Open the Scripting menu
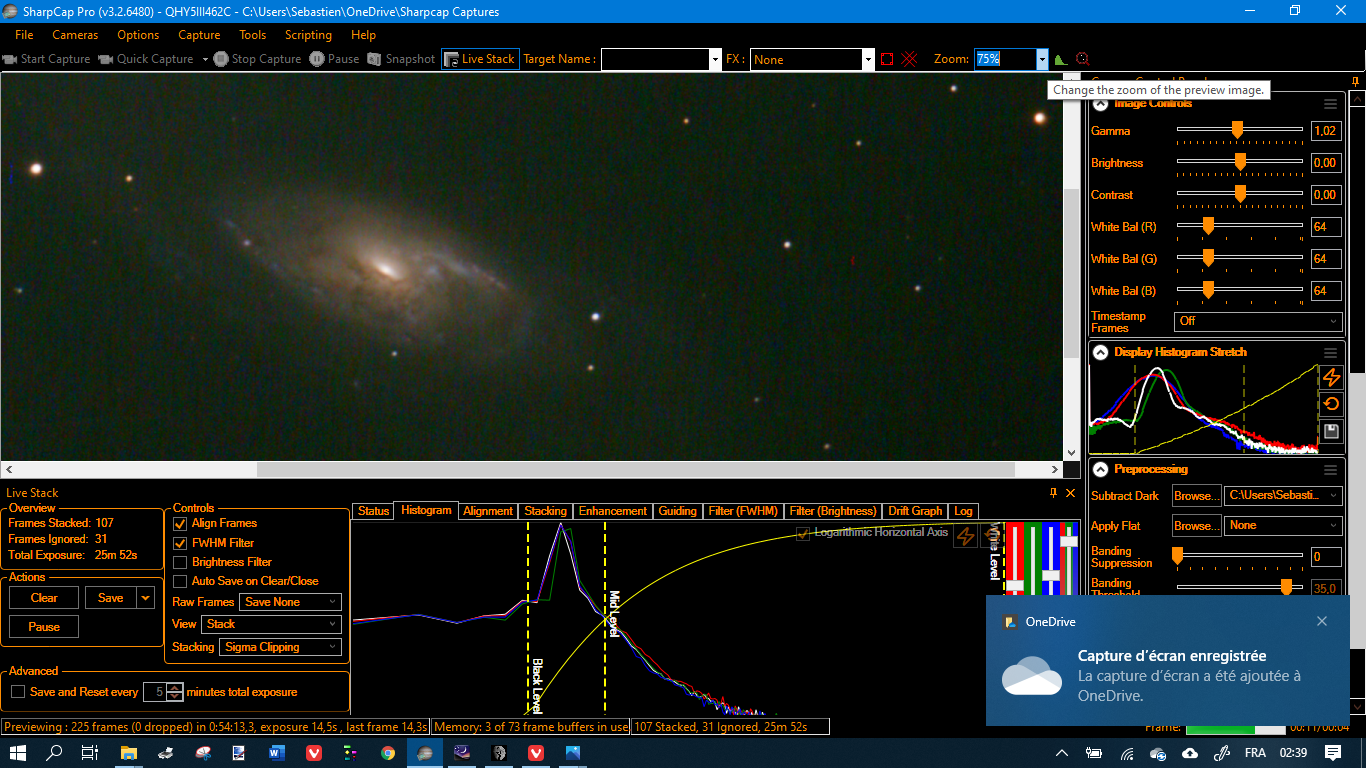This screenshot has height=768, width=1366. pyautogui.click(x=308, y=35)
